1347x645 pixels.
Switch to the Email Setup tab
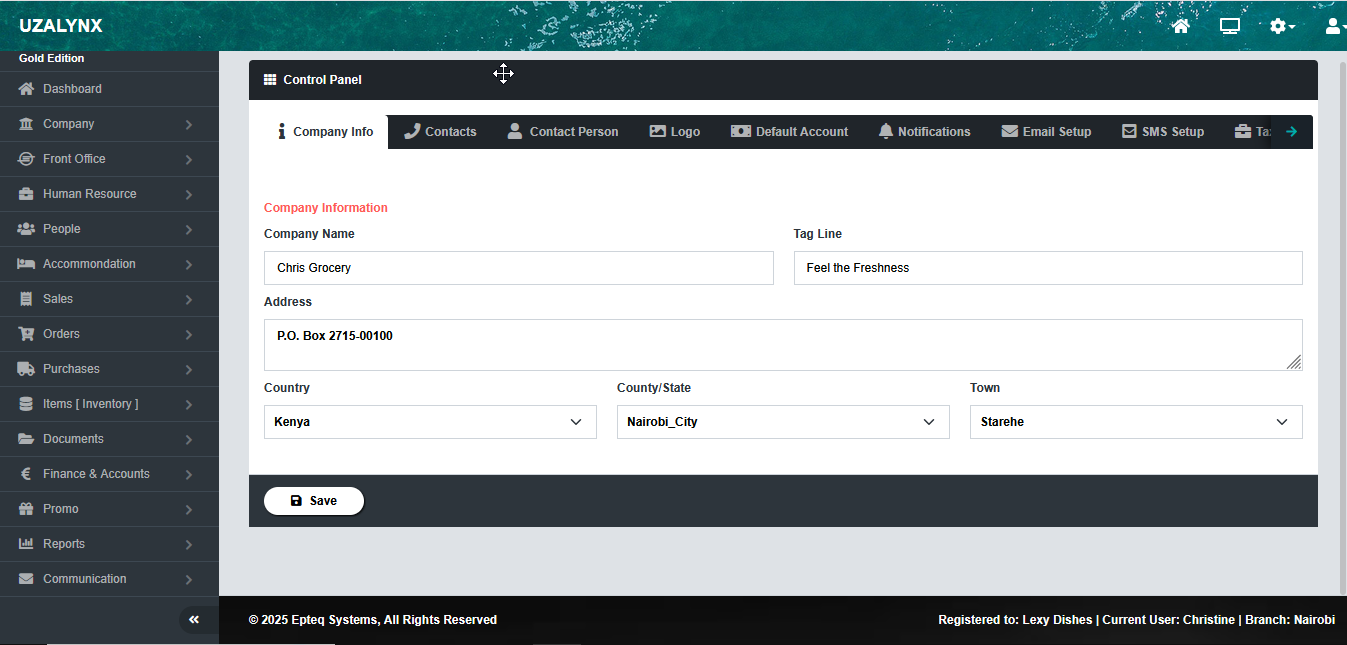pos(1046,132)
